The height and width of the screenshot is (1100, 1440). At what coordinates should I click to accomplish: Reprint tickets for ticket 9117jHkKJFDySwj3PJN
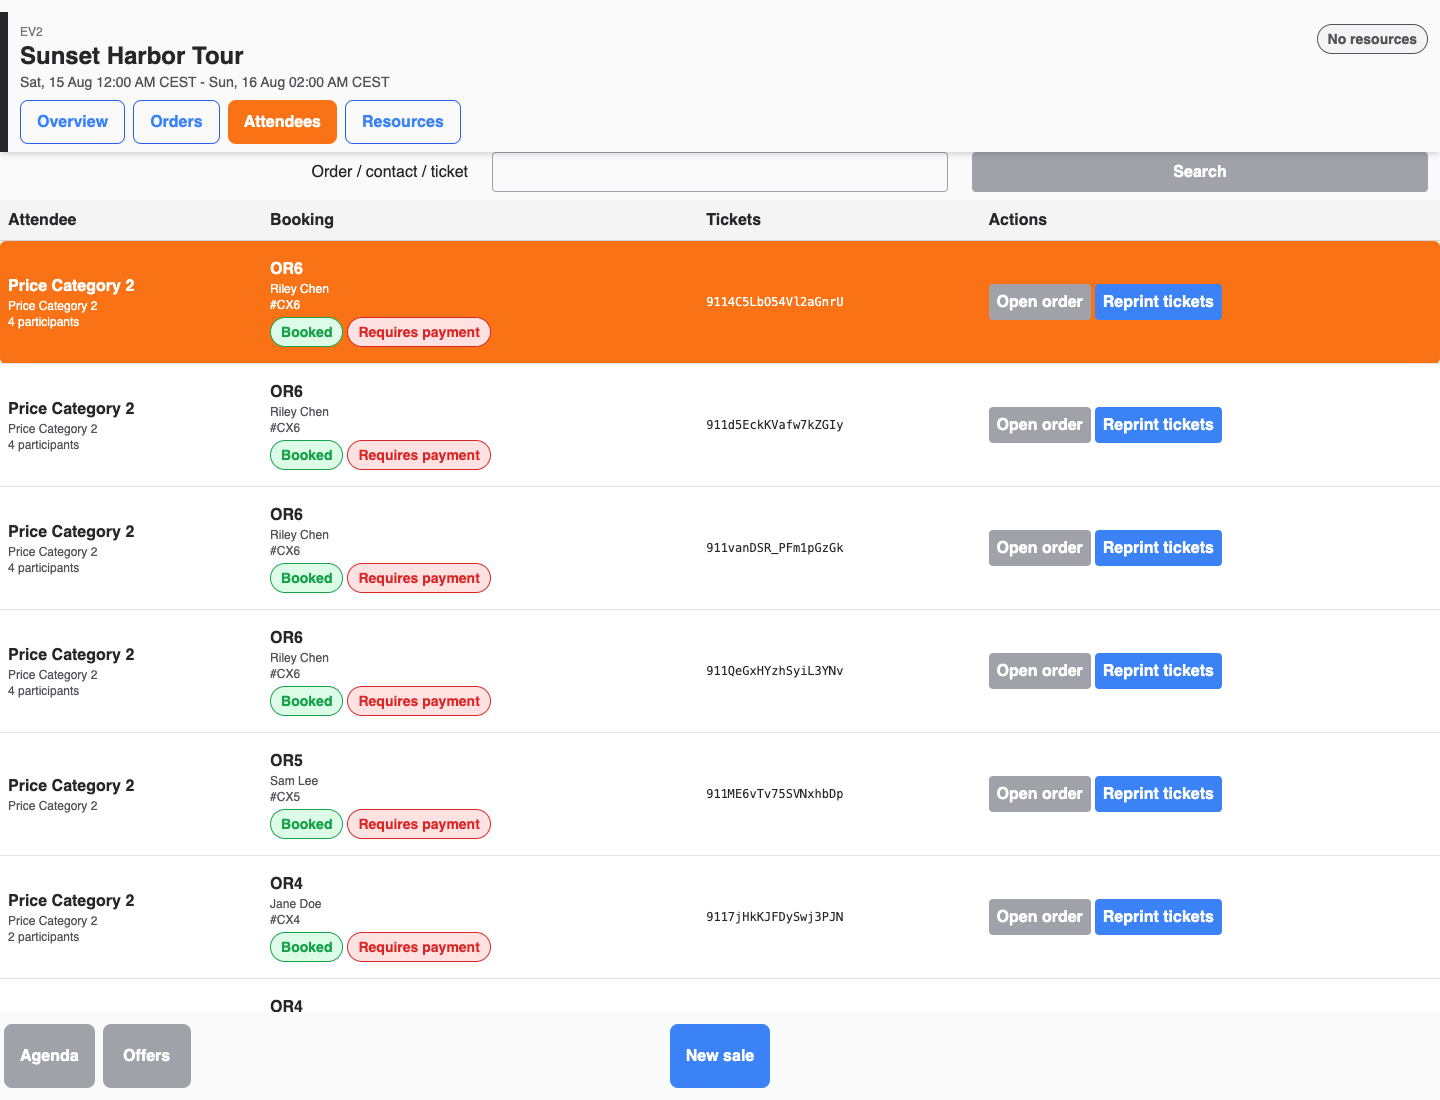[1158, 917]
